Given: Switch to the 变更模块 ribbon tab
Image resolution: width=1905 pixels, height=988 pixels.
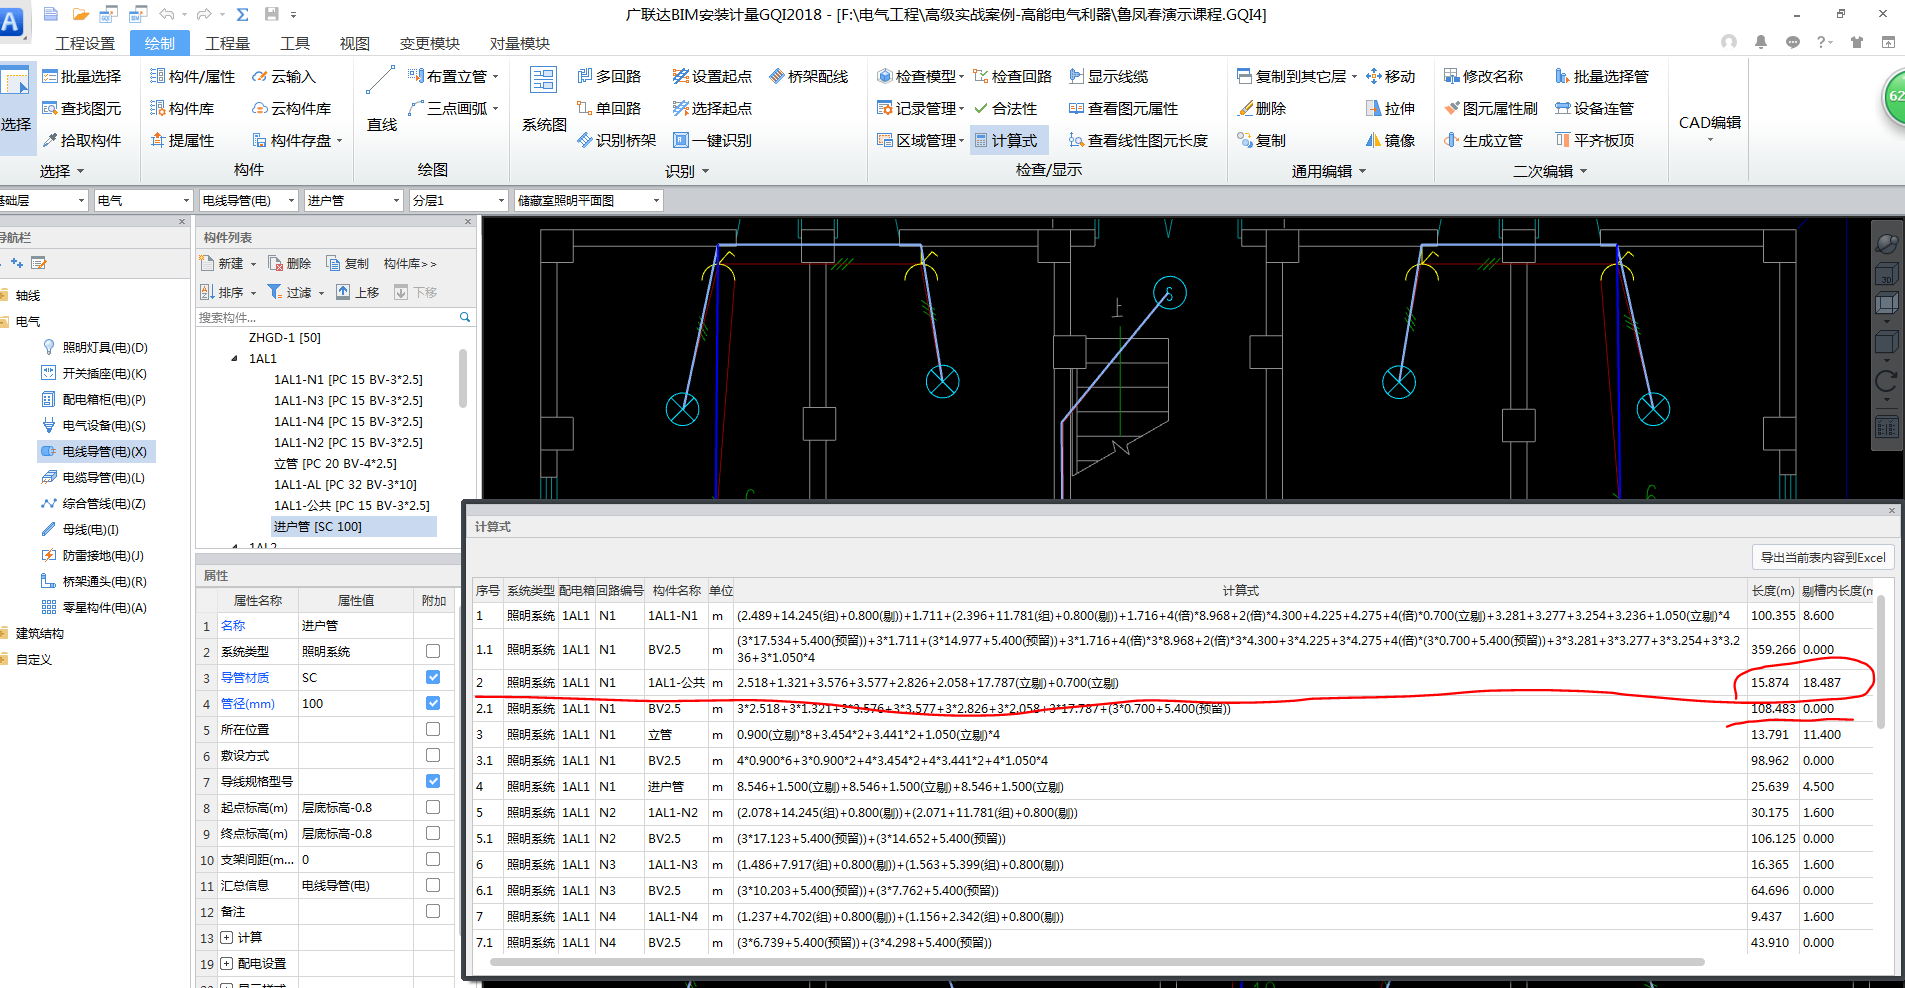Looking at the screenshot, I should [x=430, y=43].
